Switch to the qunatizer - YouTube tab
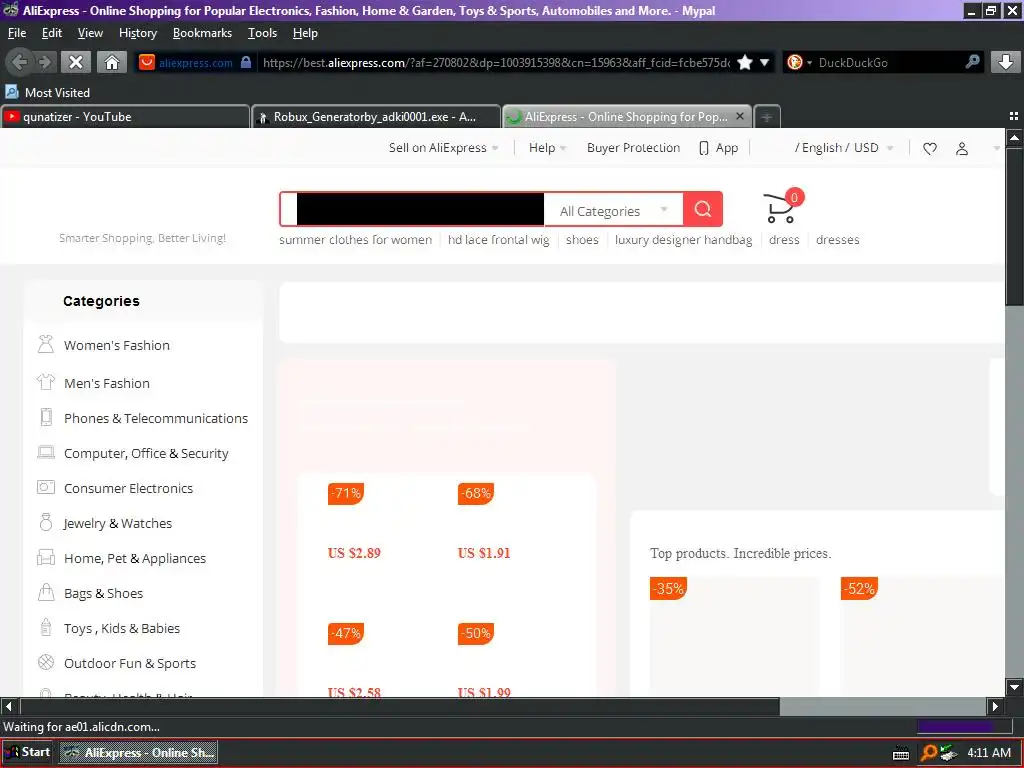 125,117
